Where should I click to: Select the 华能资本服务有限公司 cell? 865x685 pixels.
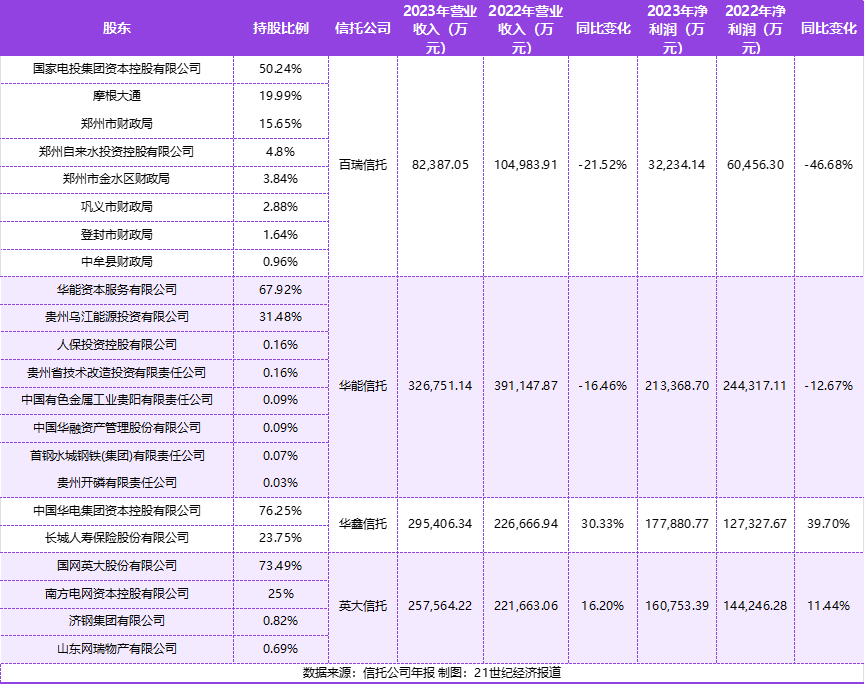pos(116,290)
